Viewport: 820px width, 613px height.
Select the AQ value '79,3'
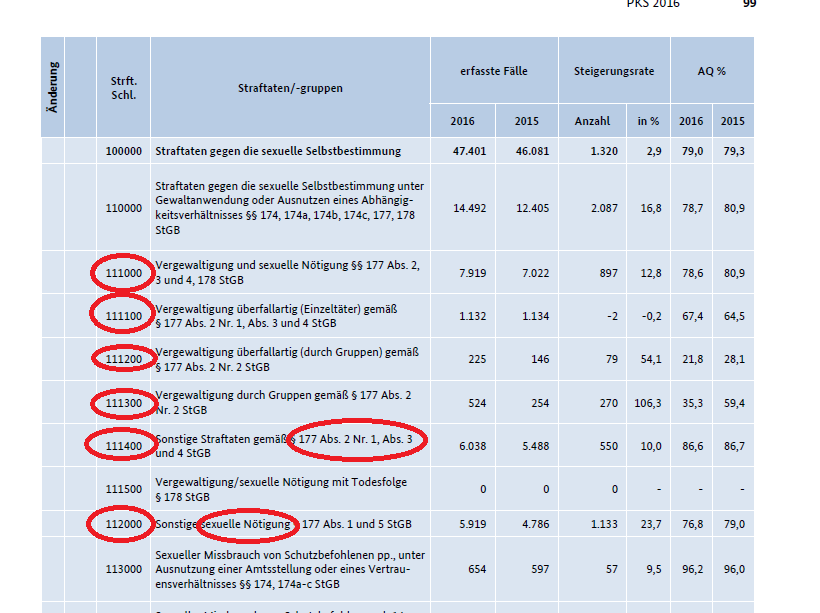(734, 151)
